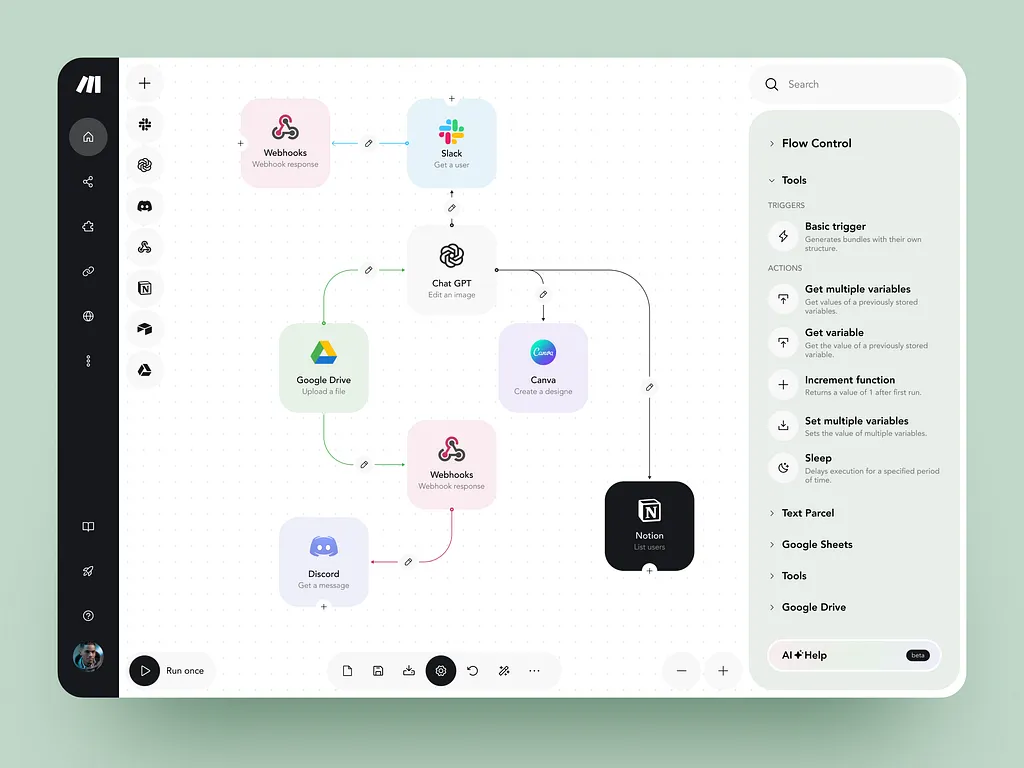Select the share icon in the left sidebar

coord(88,181)
